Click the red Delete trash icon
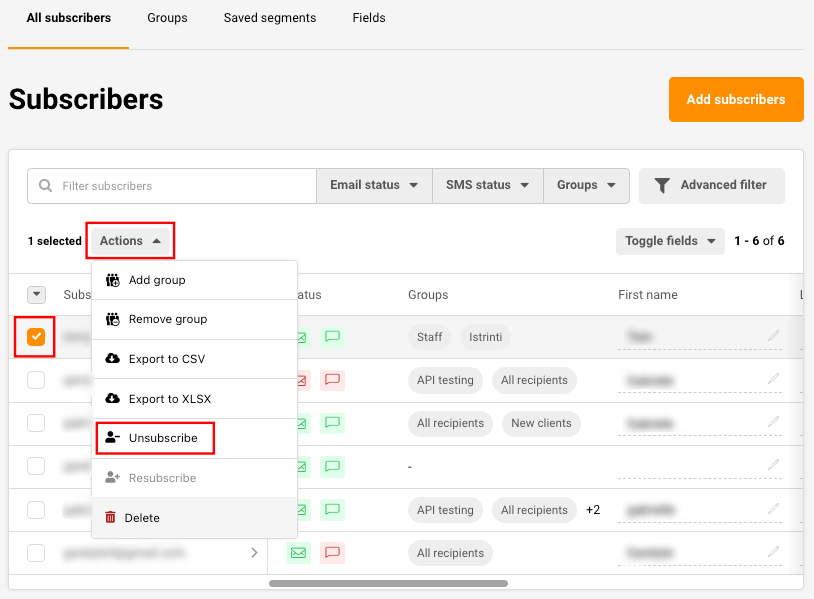Image resolution: width=814 pixels, height=599 pixels. coord(111,518)
